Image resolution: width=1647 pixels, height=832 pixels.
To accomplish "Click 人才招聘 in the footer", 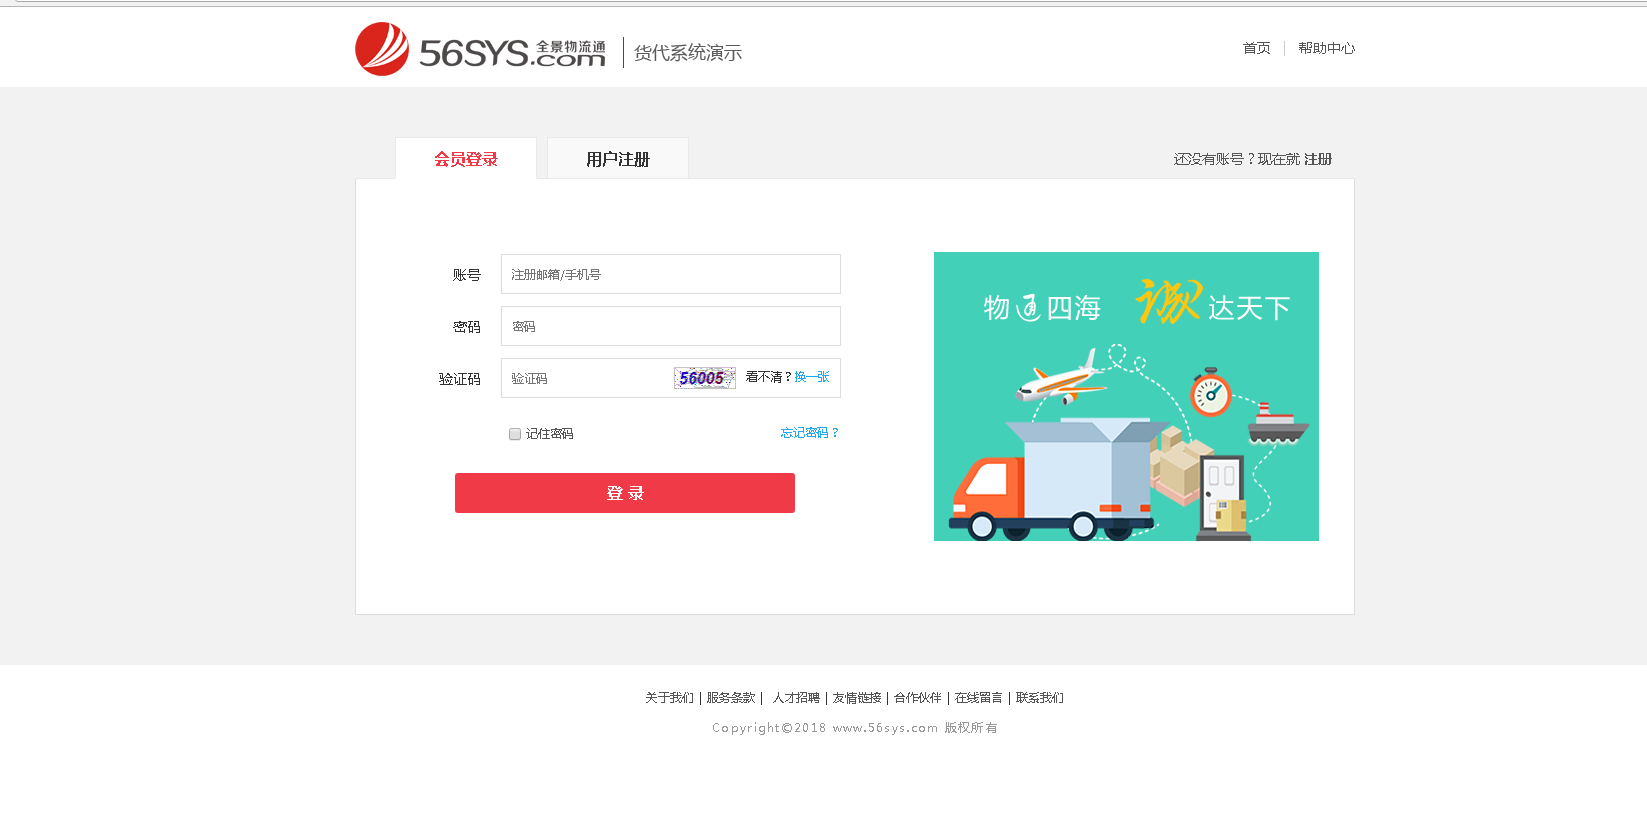I will (x=796, y=698).
